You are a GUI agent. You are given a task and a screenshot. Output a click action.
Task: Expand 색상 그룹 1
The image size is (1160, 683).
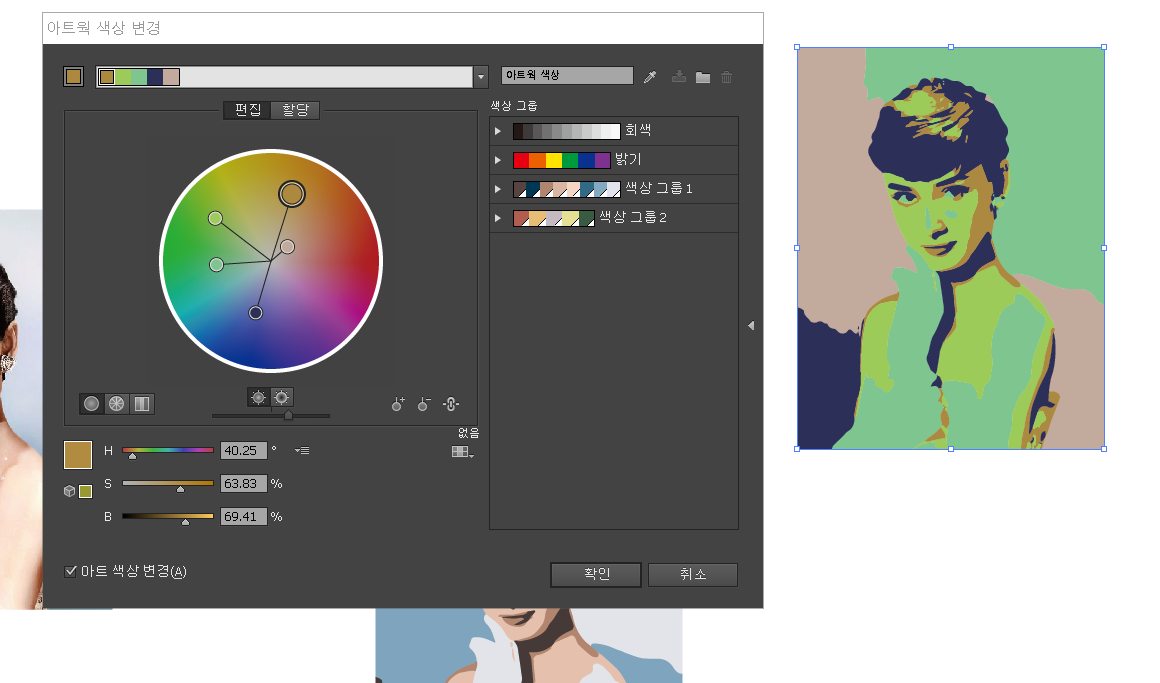click(498, 189)
